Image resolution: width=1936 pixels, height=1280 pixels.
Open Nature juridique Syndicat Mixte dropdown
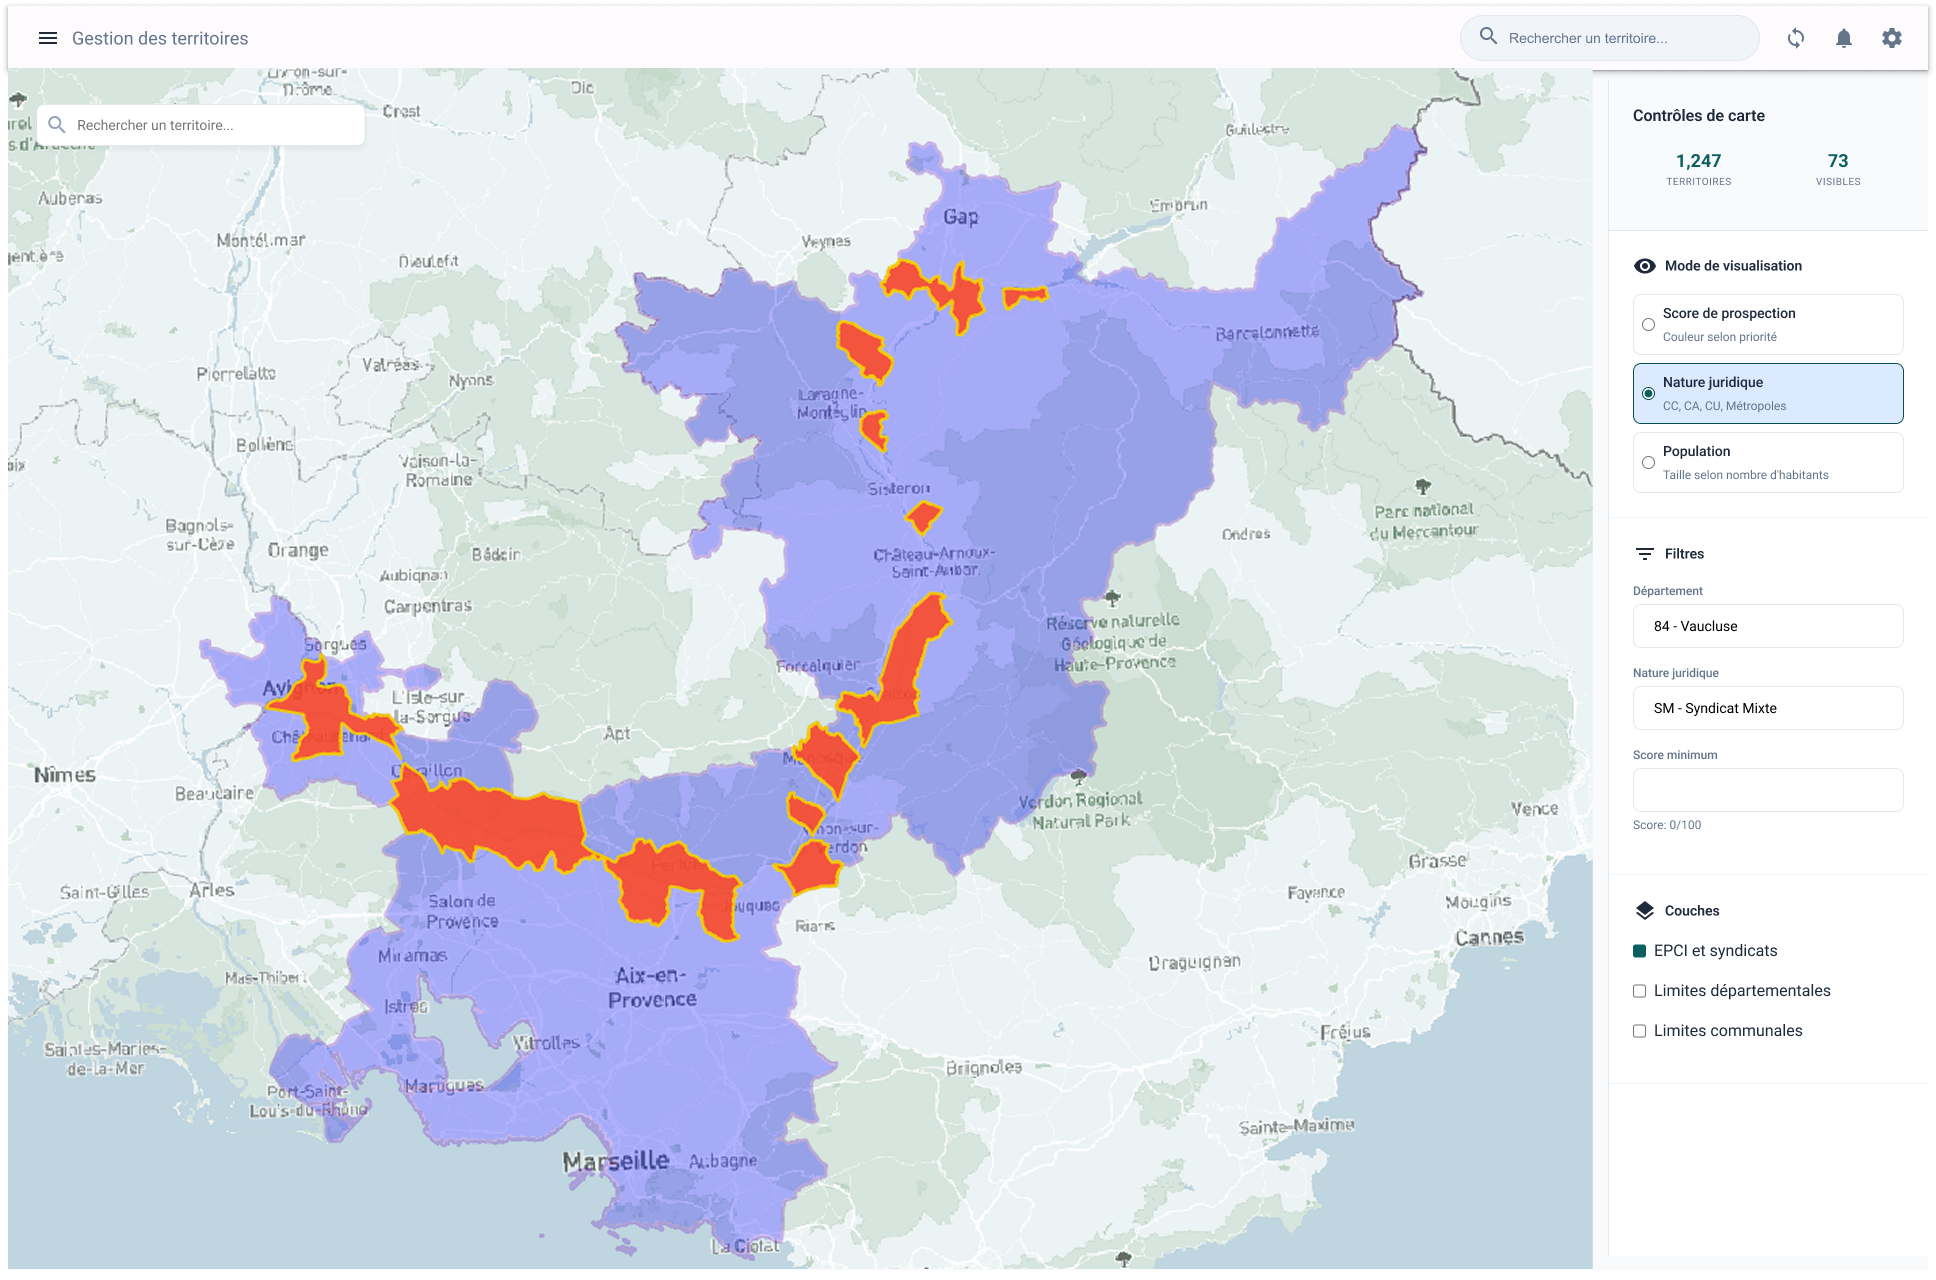coord(1768,708)
